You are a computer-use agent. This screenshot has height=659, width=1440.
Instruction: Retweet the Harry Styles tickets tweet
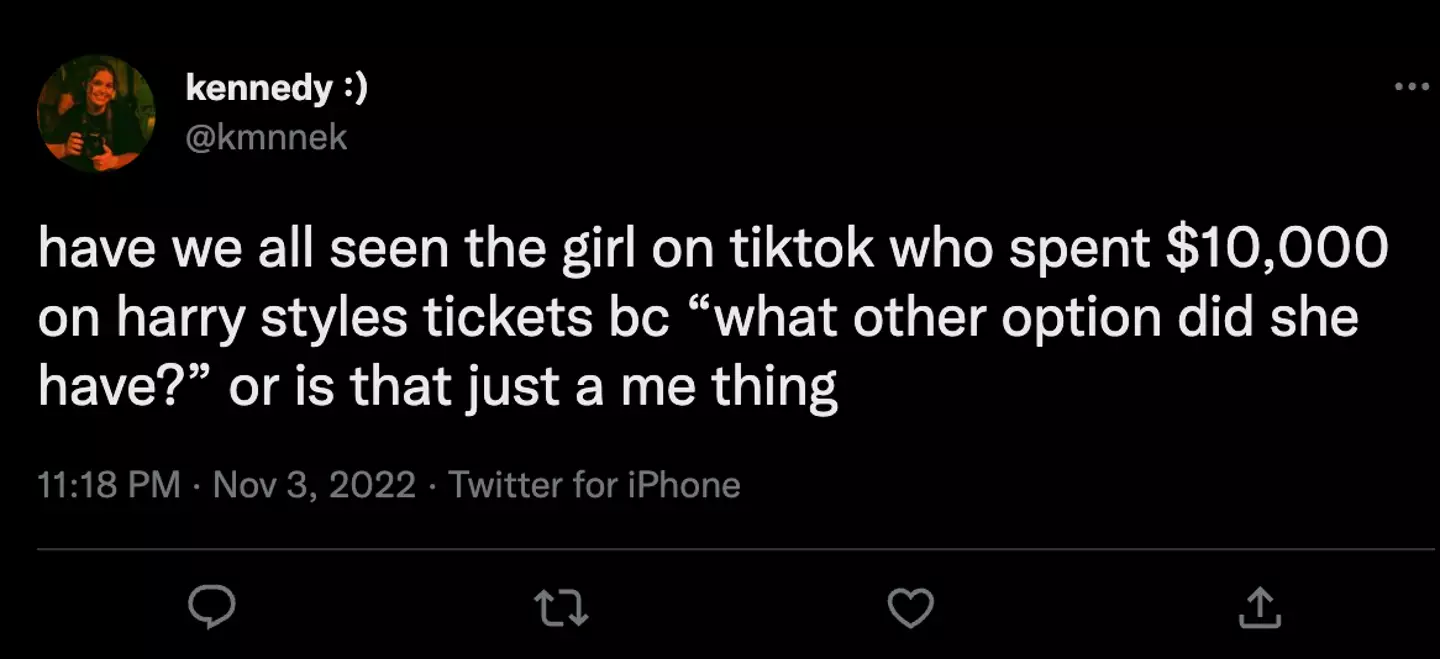[561, 606]
